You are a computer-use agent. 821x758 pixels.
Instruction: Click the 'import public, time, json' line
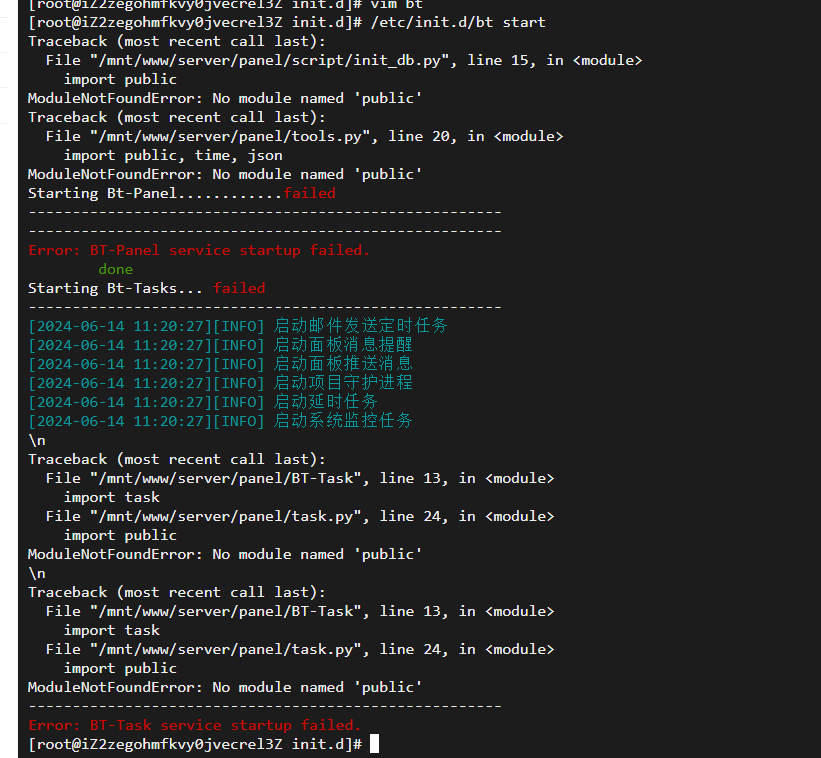173,155
